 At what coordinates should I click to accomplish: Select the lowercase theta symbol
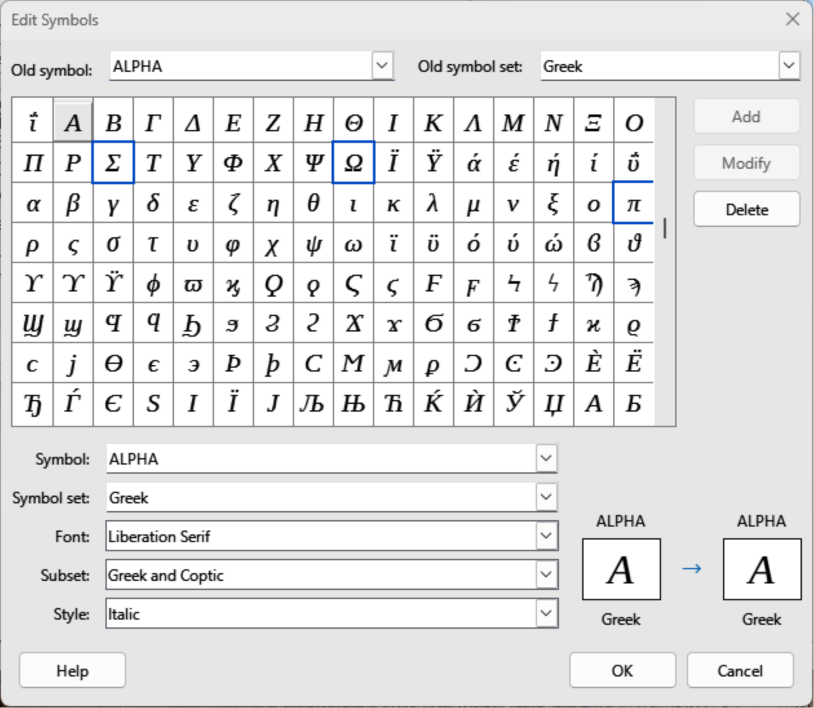click(x=313, y=203)
